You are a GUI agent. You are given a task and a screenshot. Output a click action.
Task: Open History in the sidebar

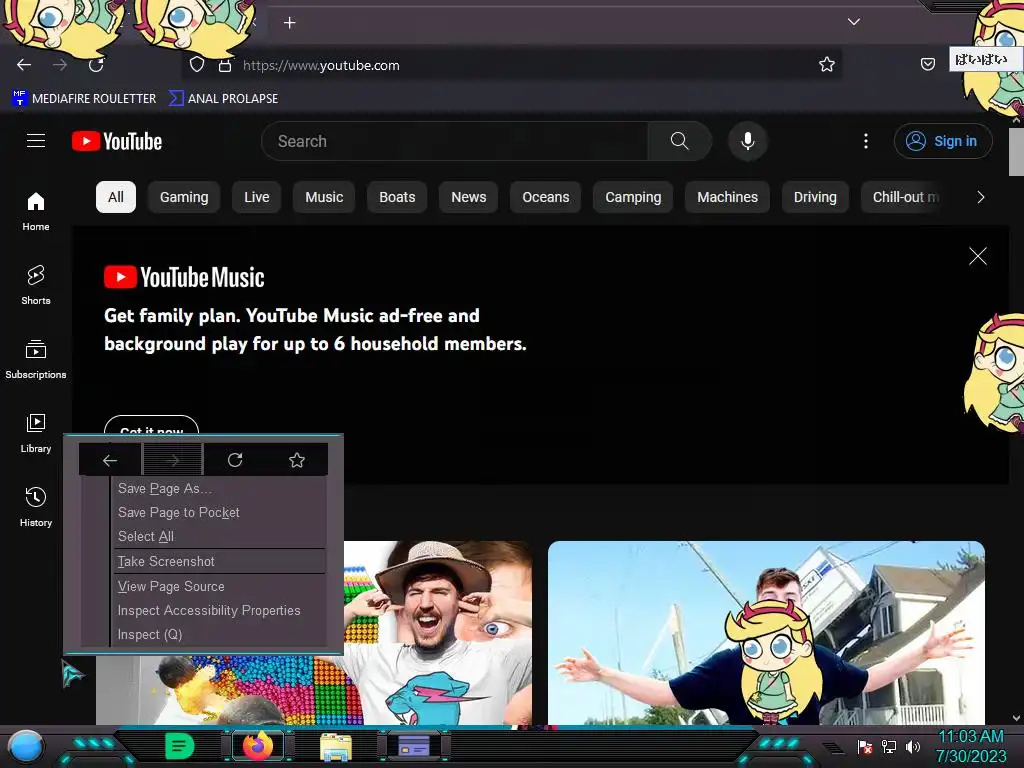[x=36, y=507]
